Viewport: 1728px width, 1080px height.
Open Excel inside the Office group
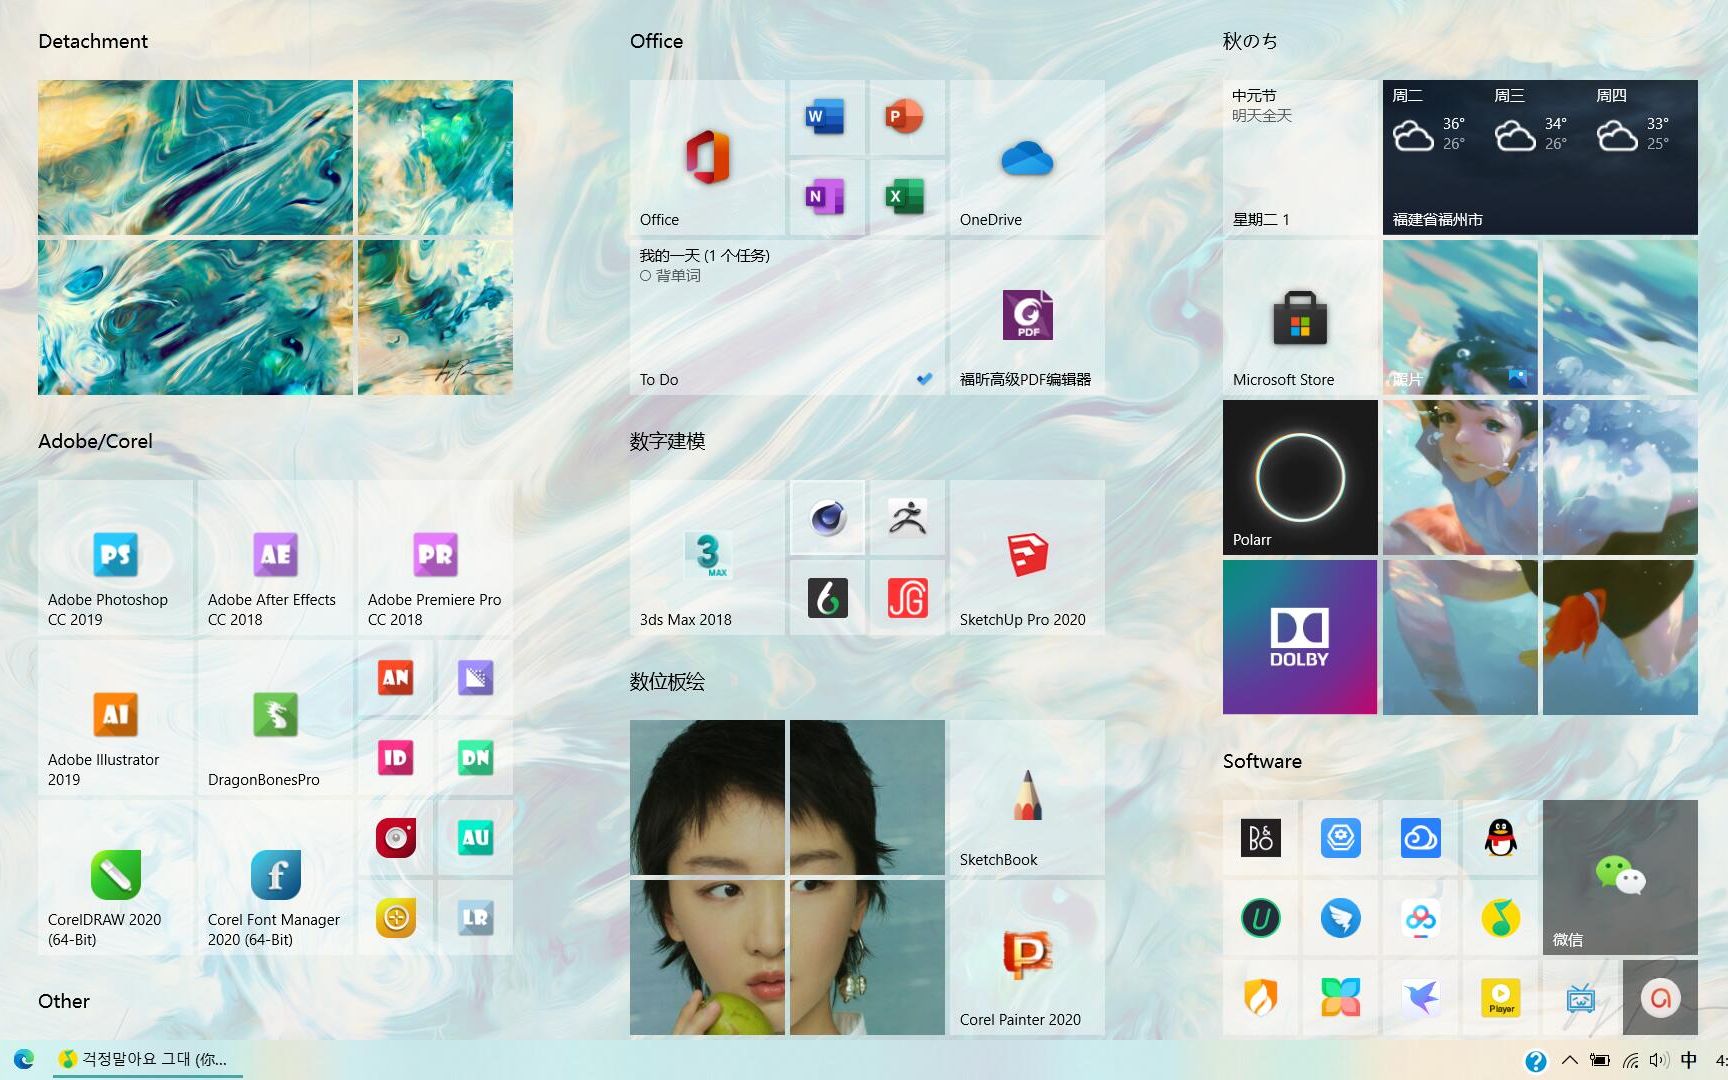tap(906, 197)
